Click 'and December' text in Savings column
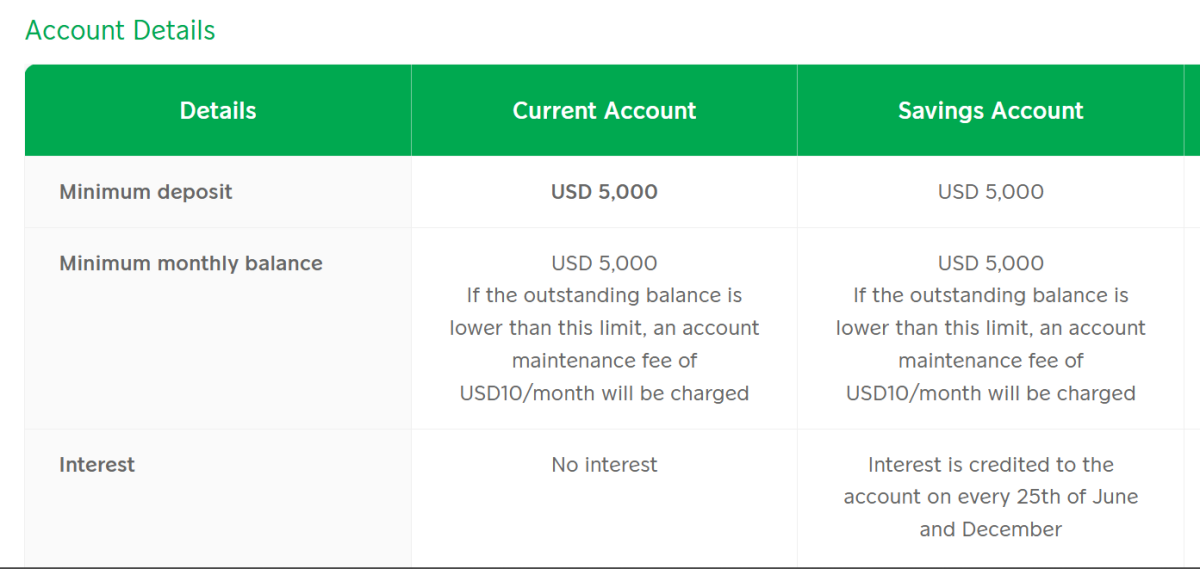The width and height of the screenshot is (1200, 569). pos(990,530)
